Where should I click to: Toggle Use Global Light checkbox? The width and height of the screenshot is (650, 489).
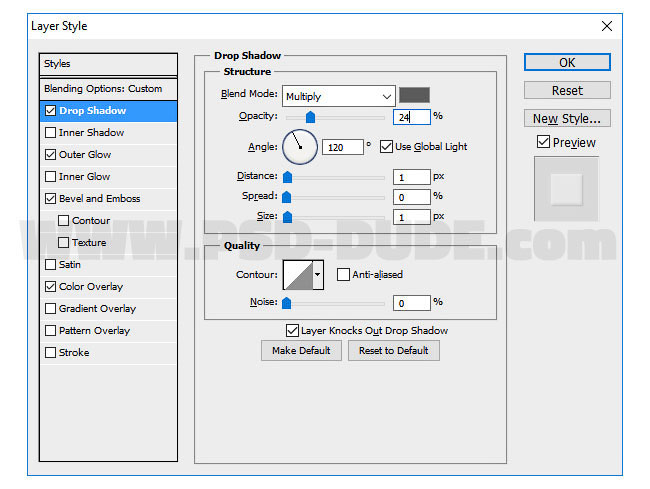pos(386,146)
